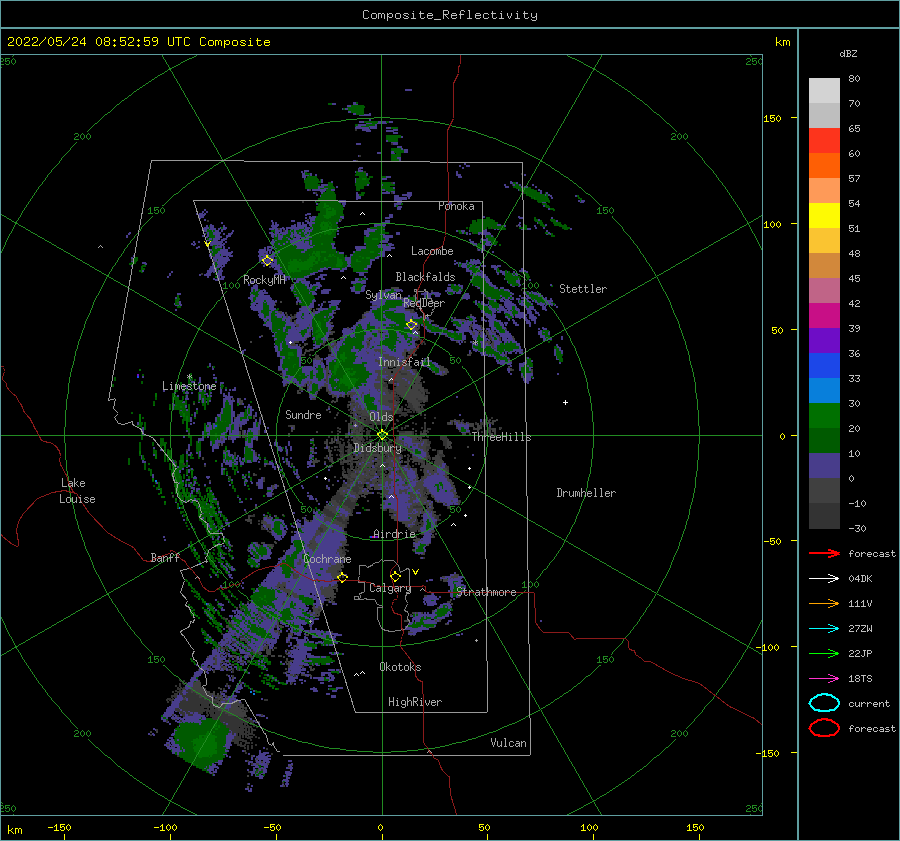Click the Okotoks label
This screenshot has height=841, width=900.
[x=400, y=667]
